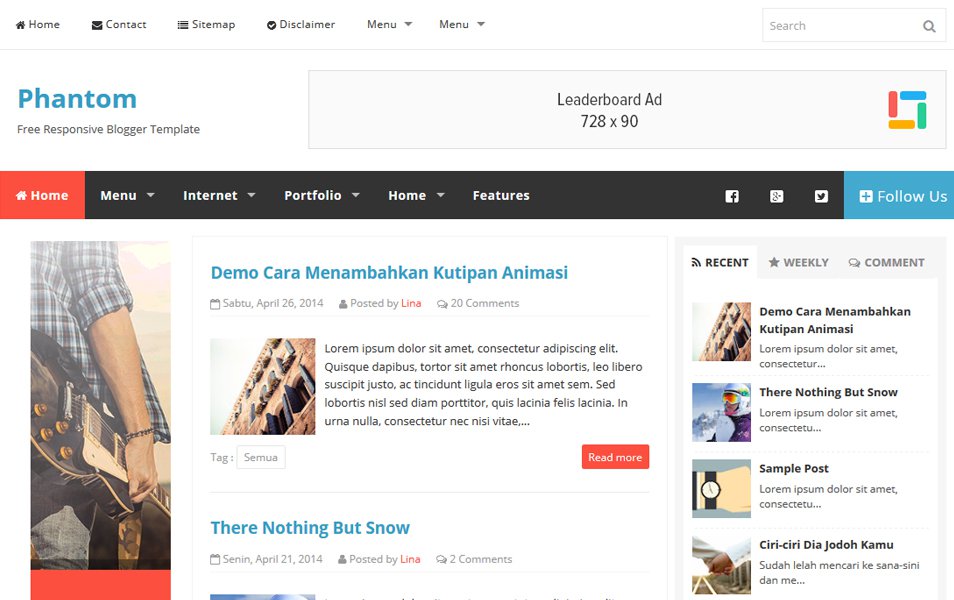Open the Twitter social icon
This screenshot has width=954, height=600.
(821, 196)
